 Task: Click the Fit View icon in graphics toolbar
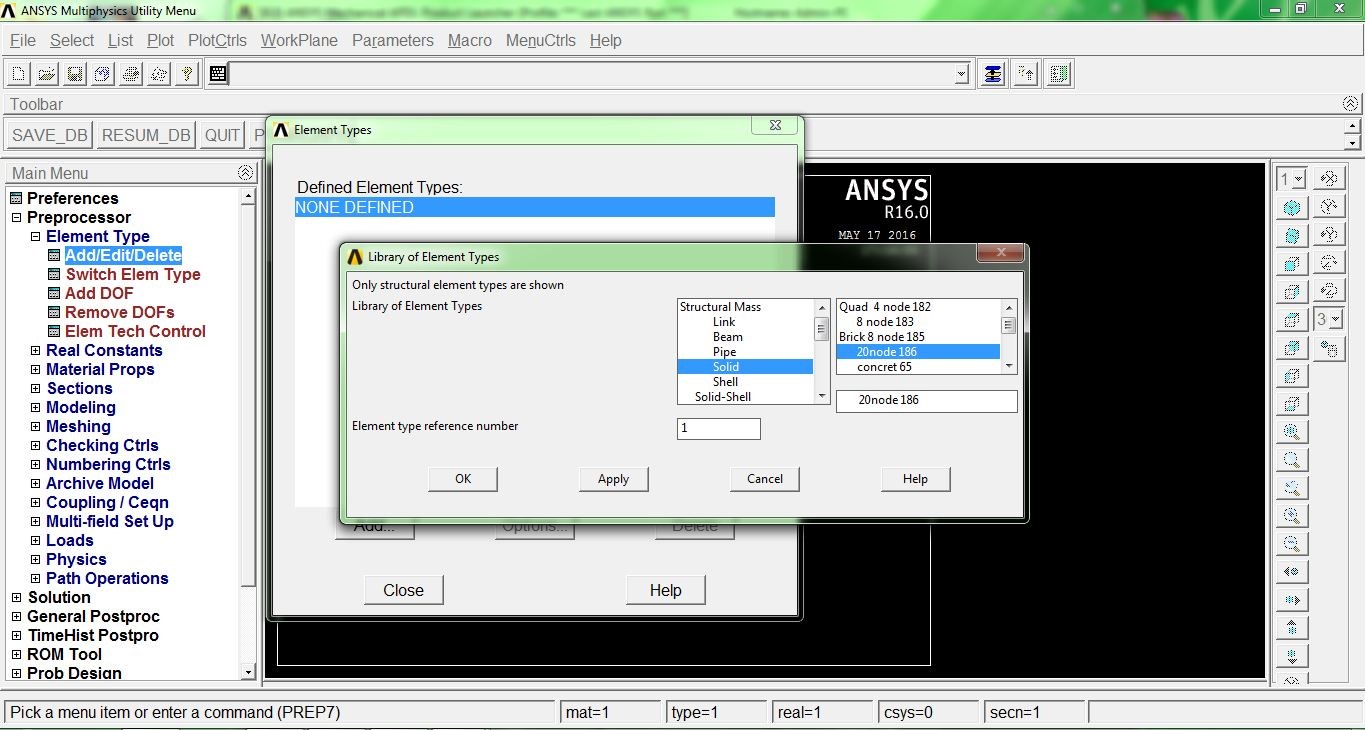1290,432
